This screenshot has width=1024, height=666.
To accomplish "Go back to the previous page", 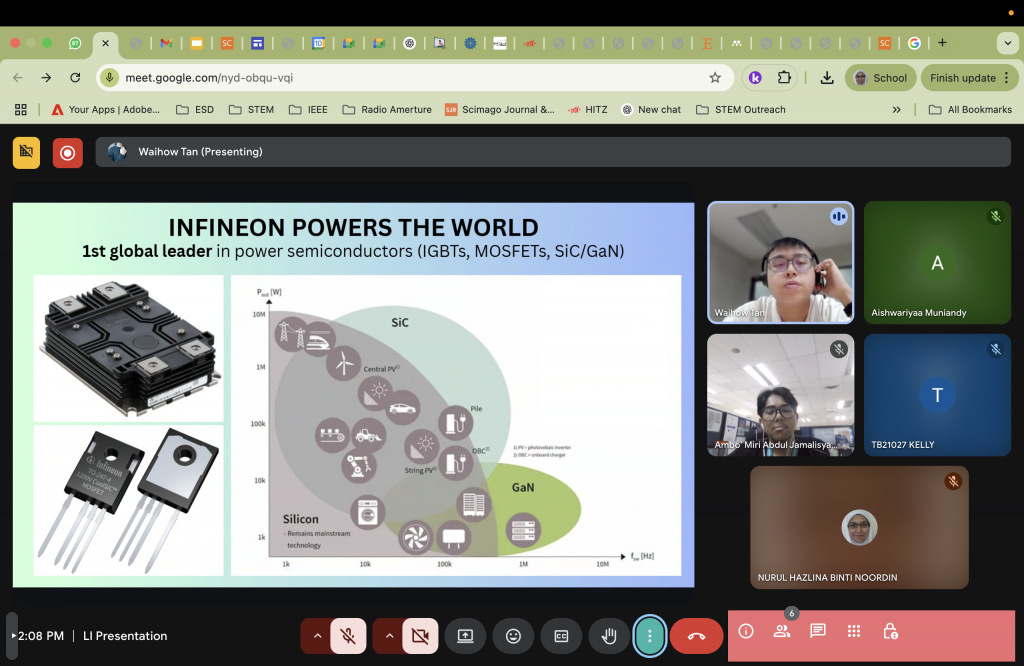I will tap(18, 78).
